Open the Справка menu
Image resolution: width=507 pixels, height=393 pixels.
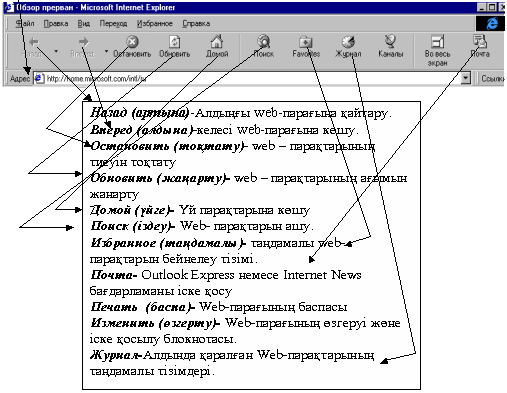pos(196,23)
